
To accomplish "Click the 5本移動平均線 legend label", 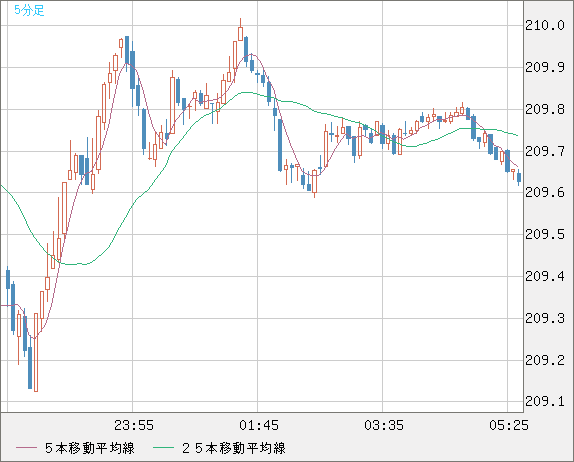I will (x=90, y=448).
